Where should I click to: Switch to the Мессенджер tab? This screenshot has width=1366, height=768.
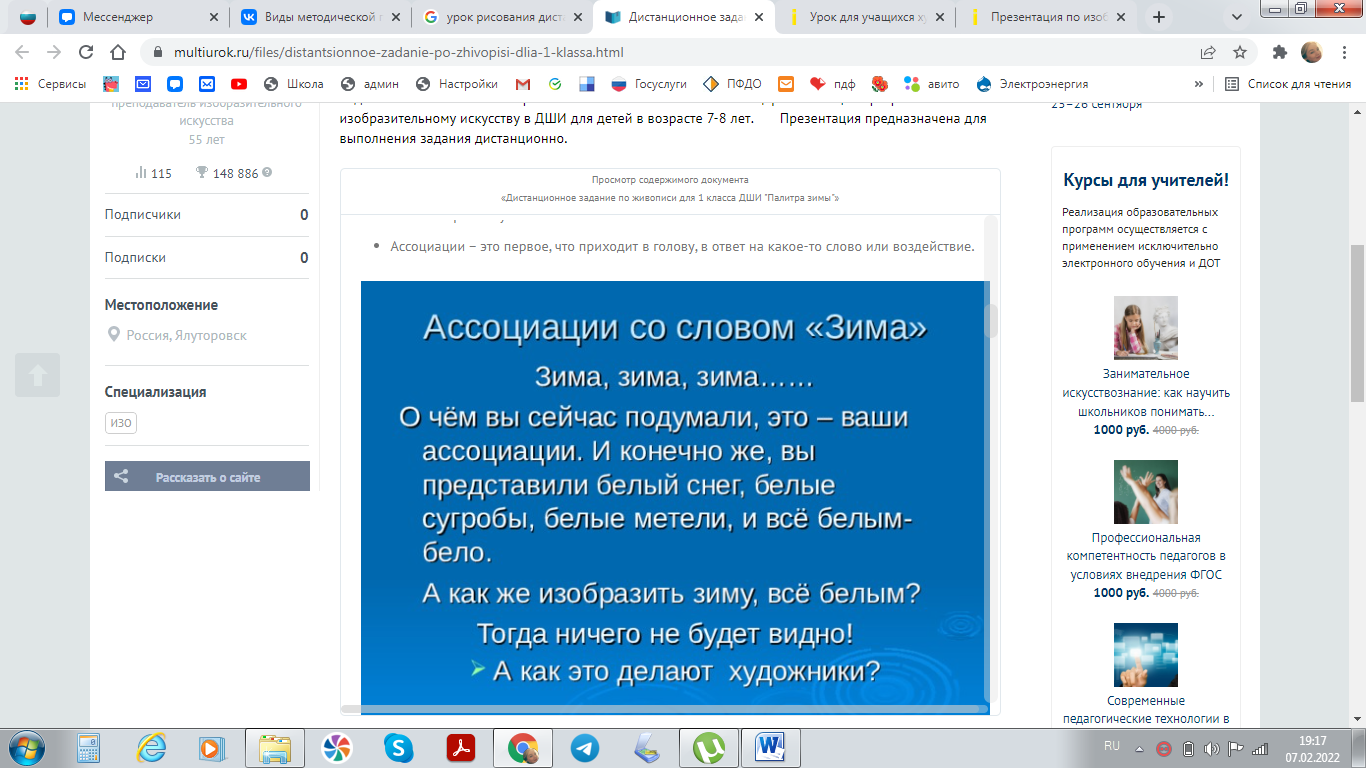pyautogui.click(x=138, y=17)
